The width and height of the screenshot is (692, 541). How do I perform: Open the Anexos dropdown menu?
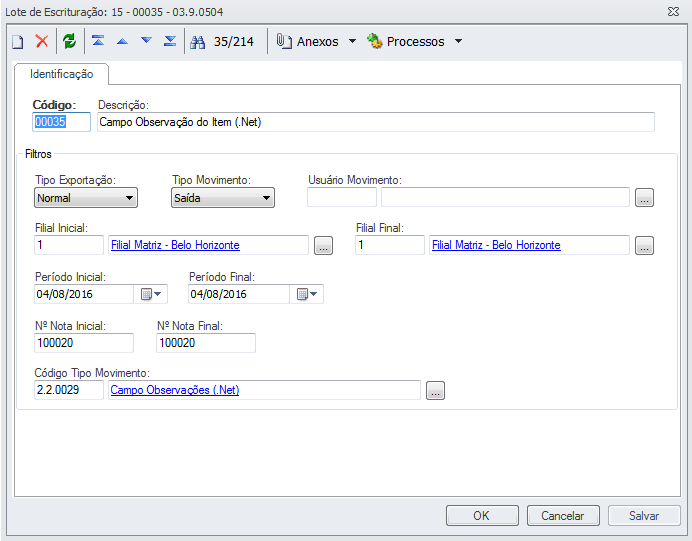(x=315, y=42)
